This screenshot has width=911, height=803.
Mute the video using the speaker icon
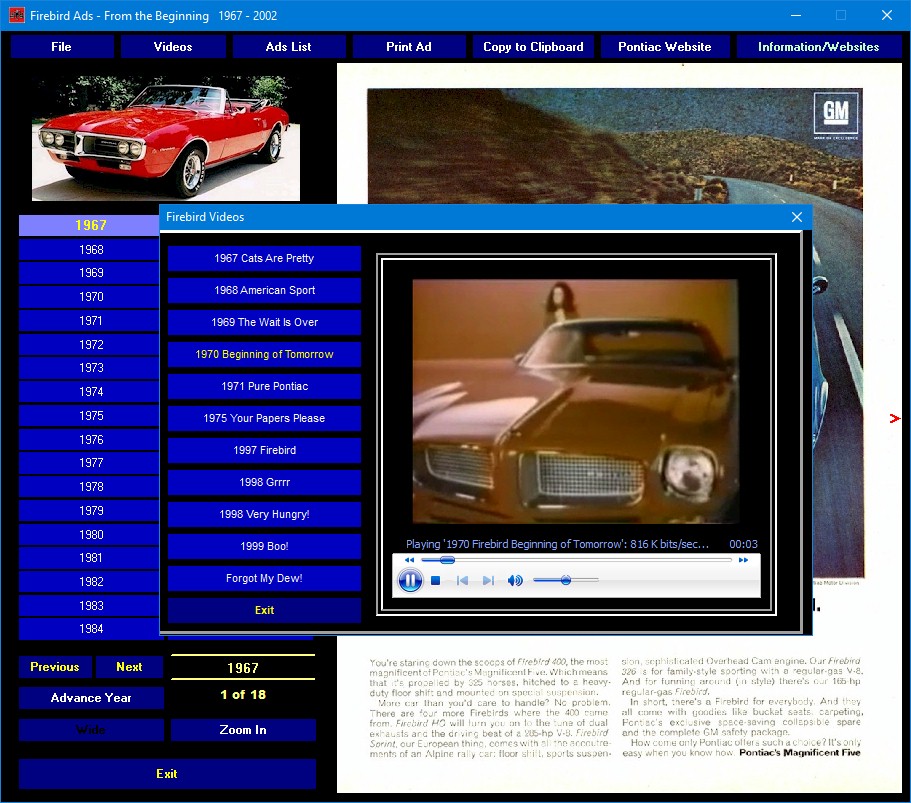tap(515, 580)
